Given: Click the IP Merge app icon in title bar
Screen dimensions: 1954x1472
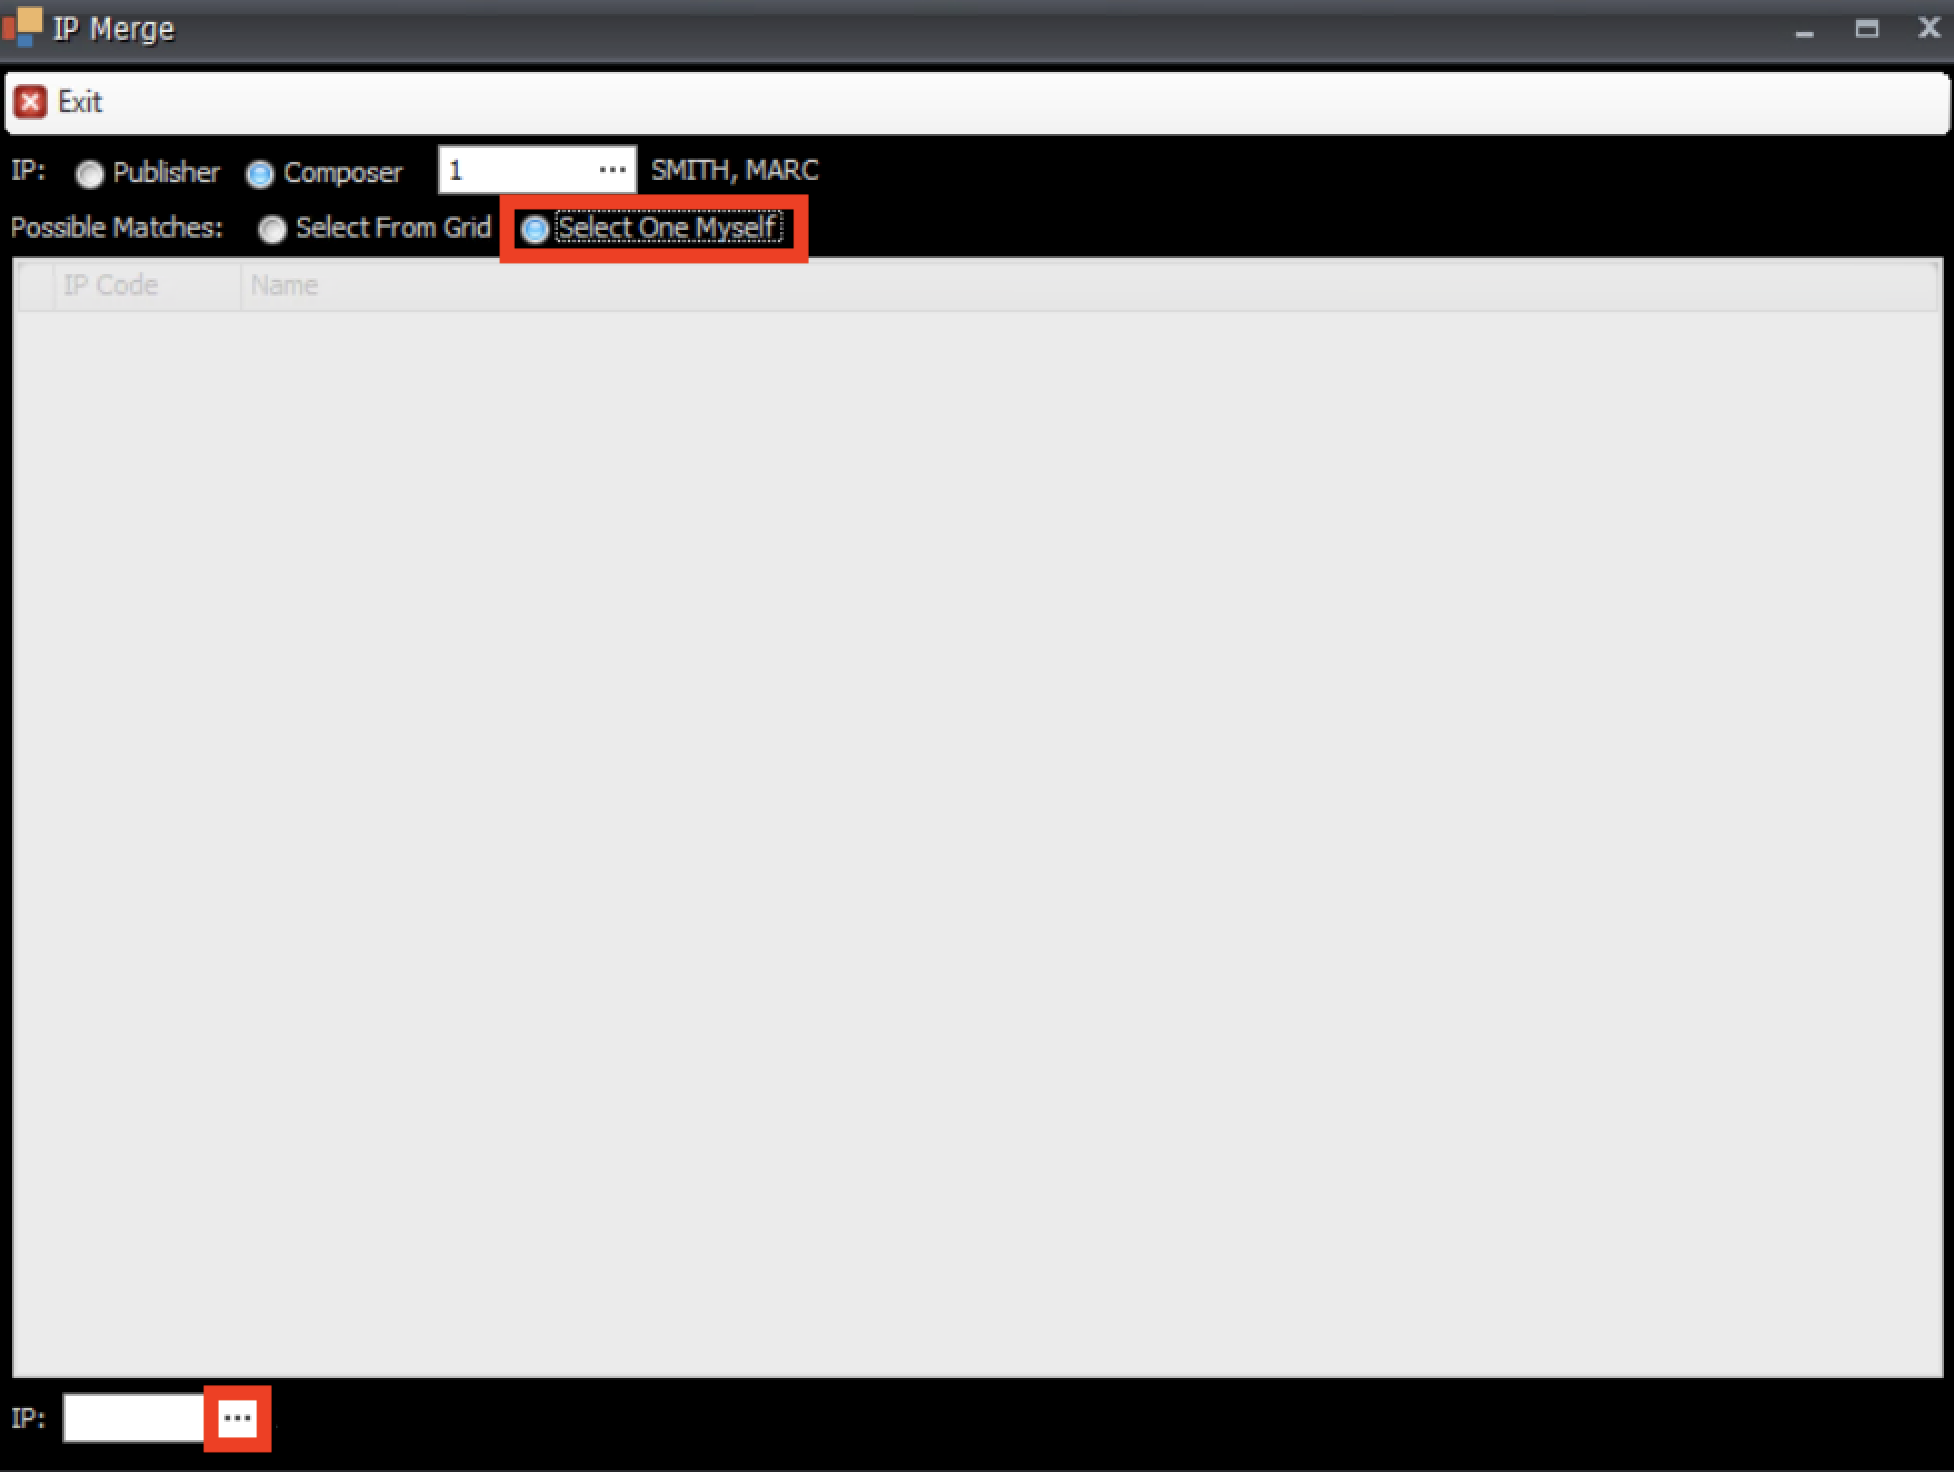Looking at the screenshot, I should (22, 26).
